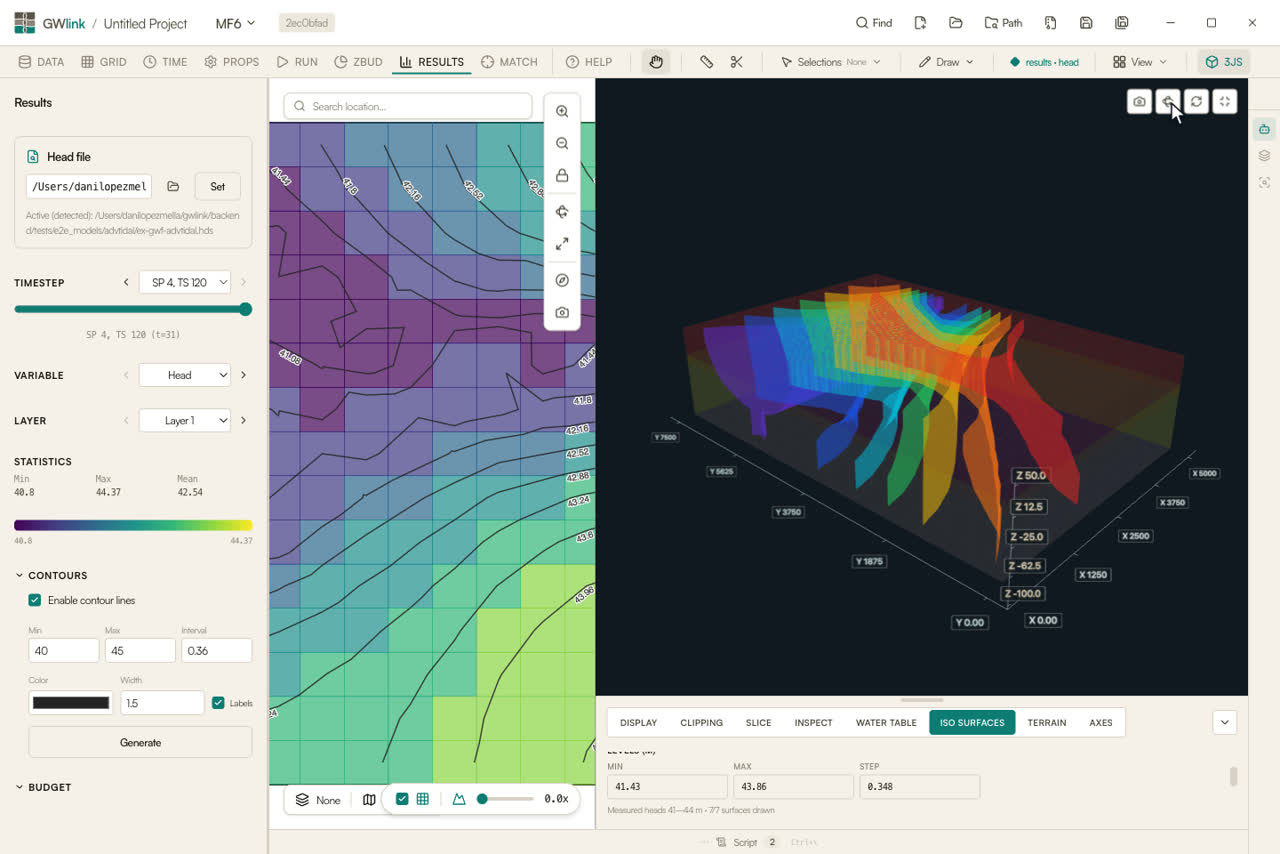The width and height of the screenshot is (1280, 854).
Task: Click the contour Interval input field
Action: click(216, 650)
